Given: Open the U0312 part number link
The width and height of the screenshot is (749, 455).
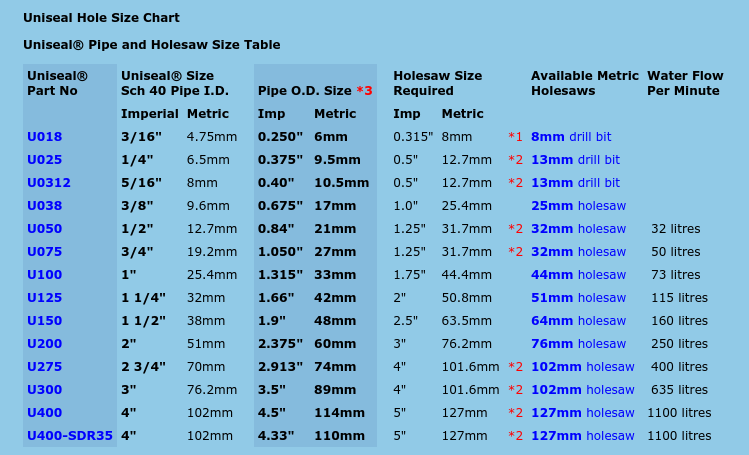Looking at the screenshot, I should [x=49, y=183].
